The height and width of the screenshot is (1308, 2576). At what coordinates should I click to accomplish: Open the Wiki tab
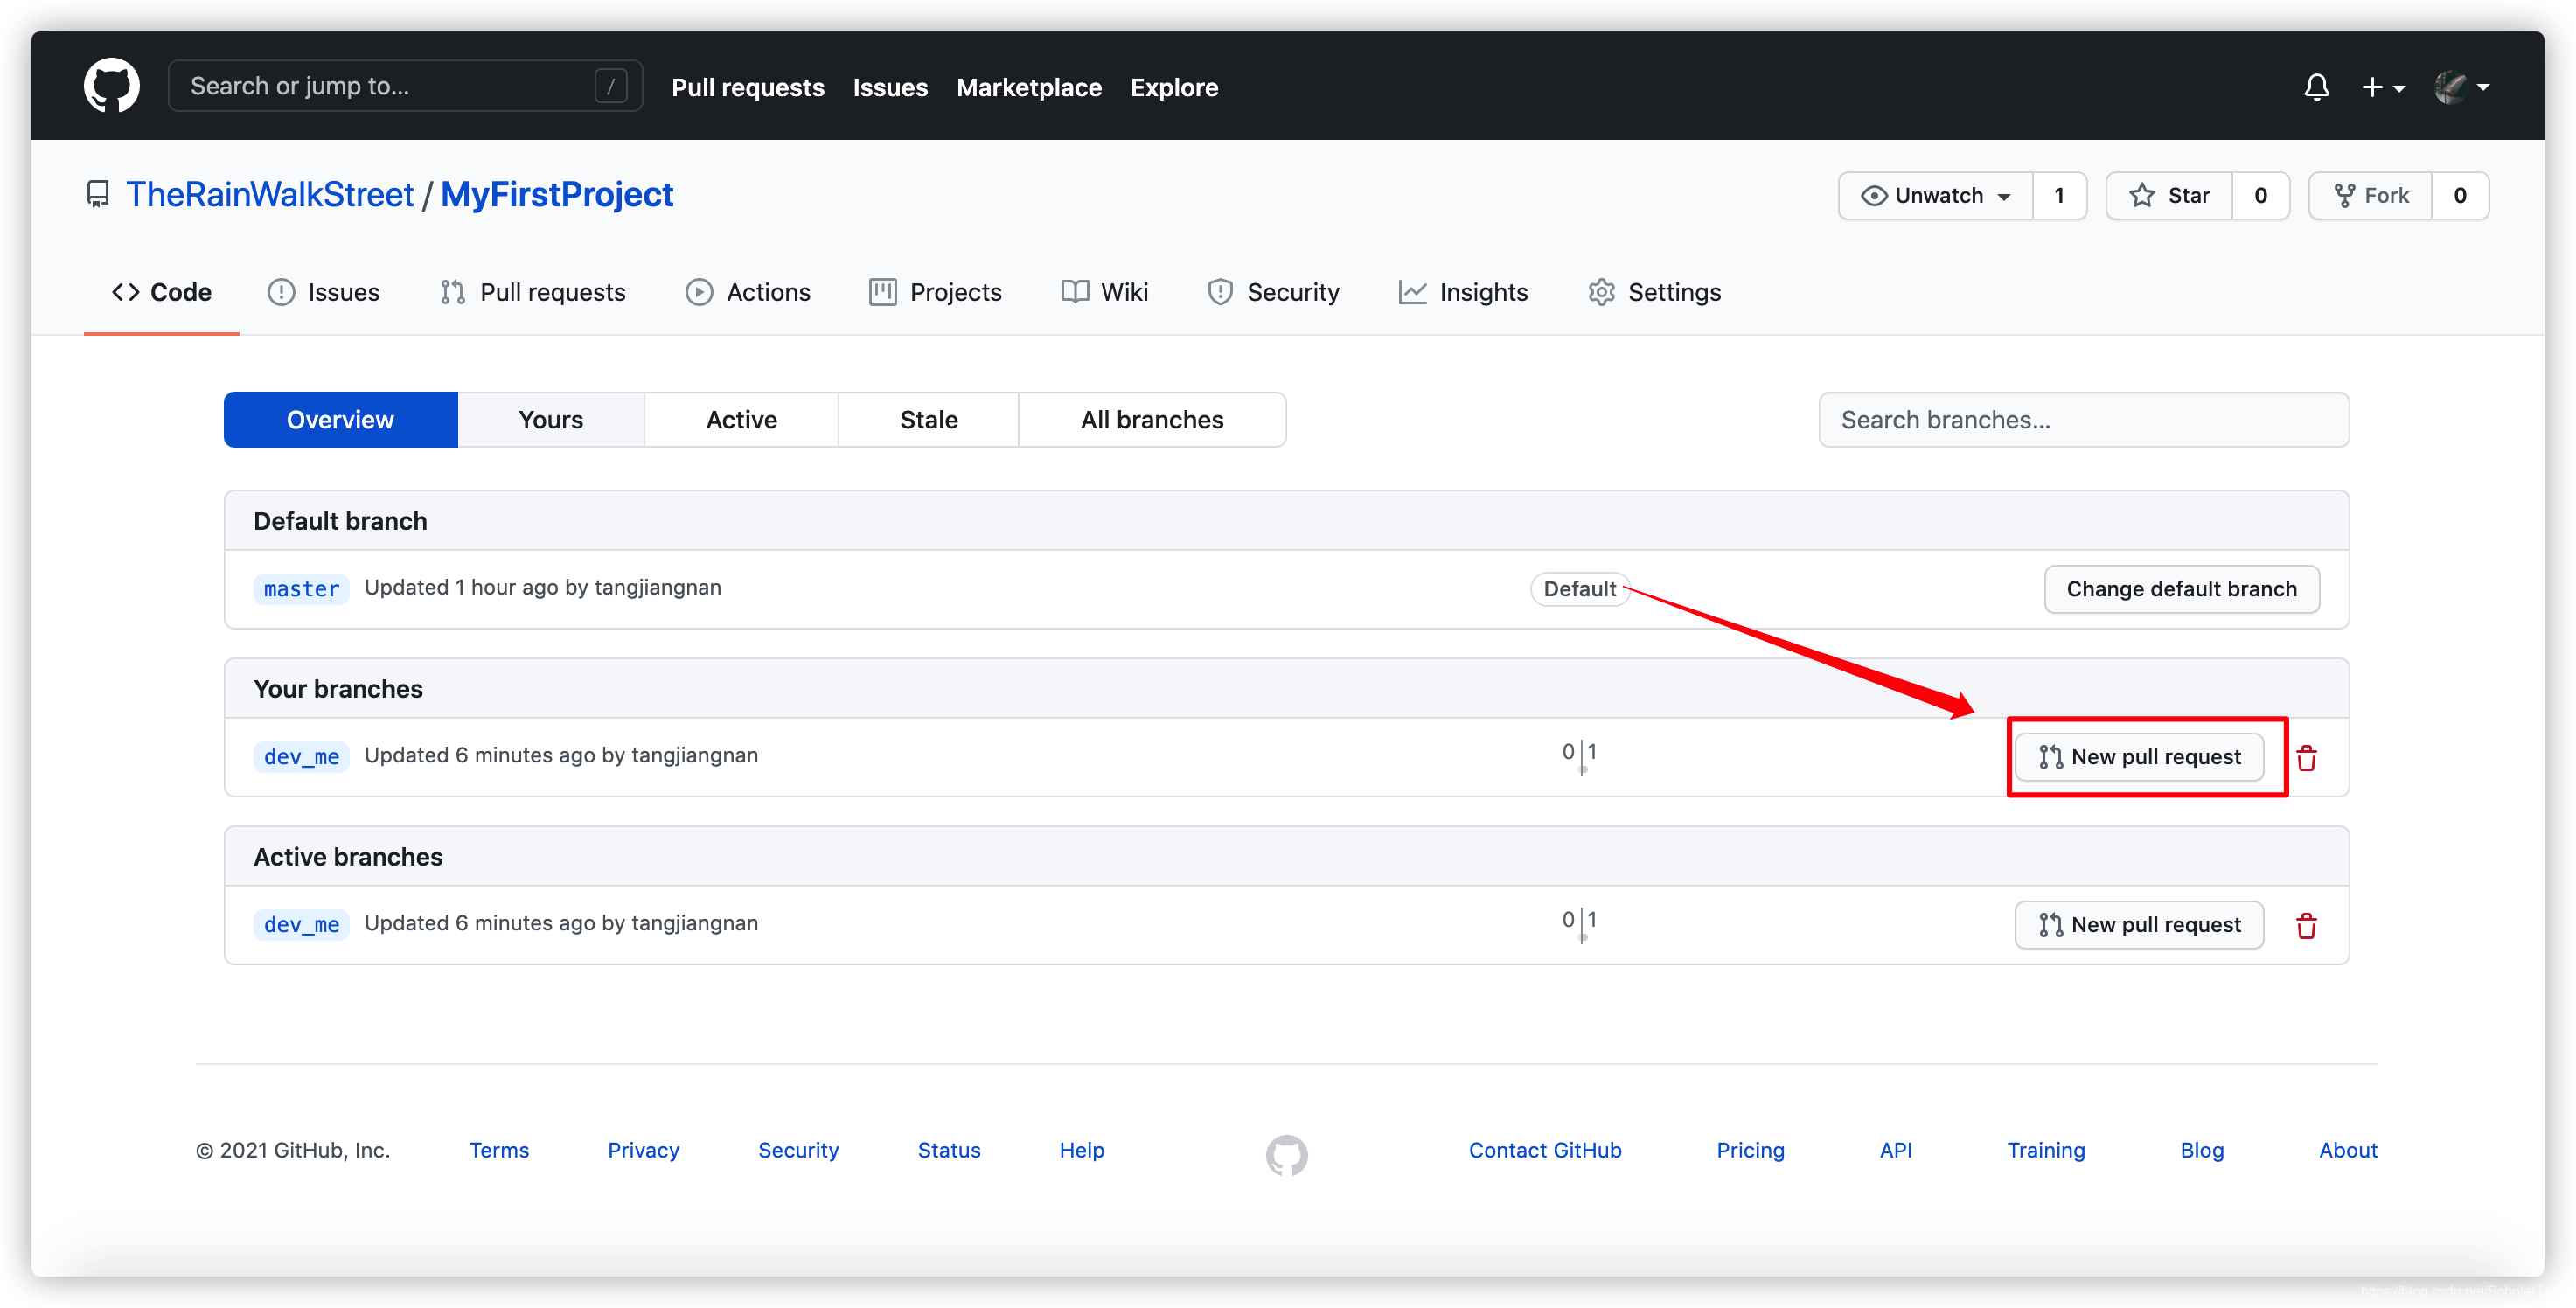[1104, 292]
